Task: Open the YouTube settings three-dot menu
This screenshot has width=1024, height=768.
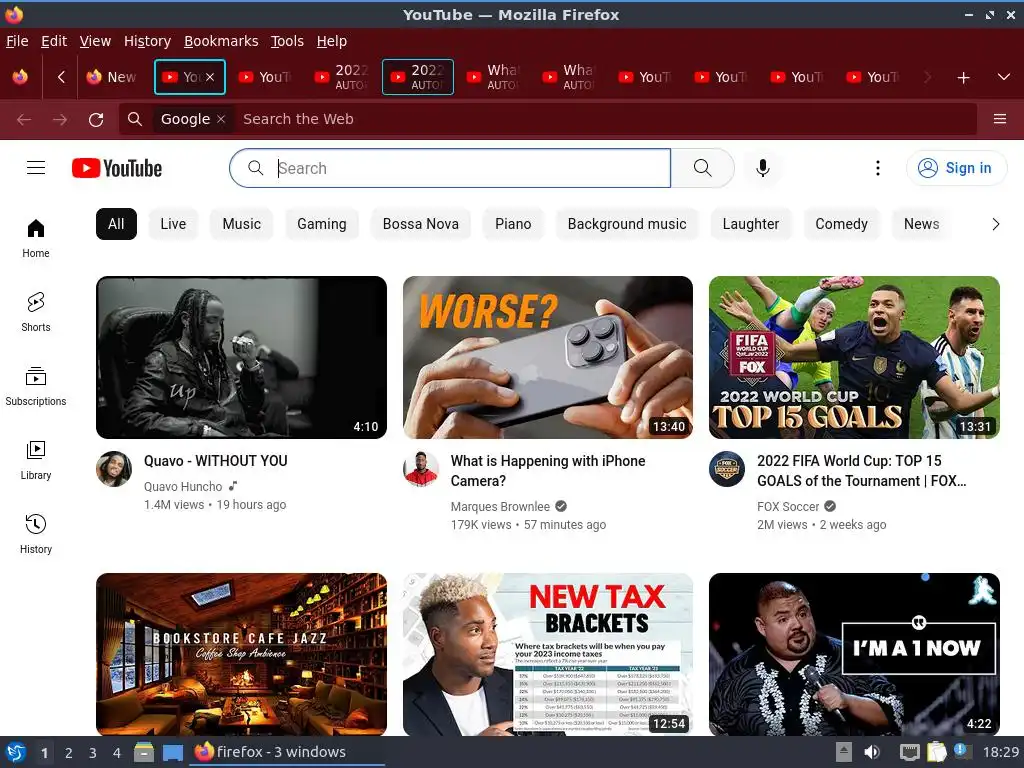Action: (x=878, y=168)
